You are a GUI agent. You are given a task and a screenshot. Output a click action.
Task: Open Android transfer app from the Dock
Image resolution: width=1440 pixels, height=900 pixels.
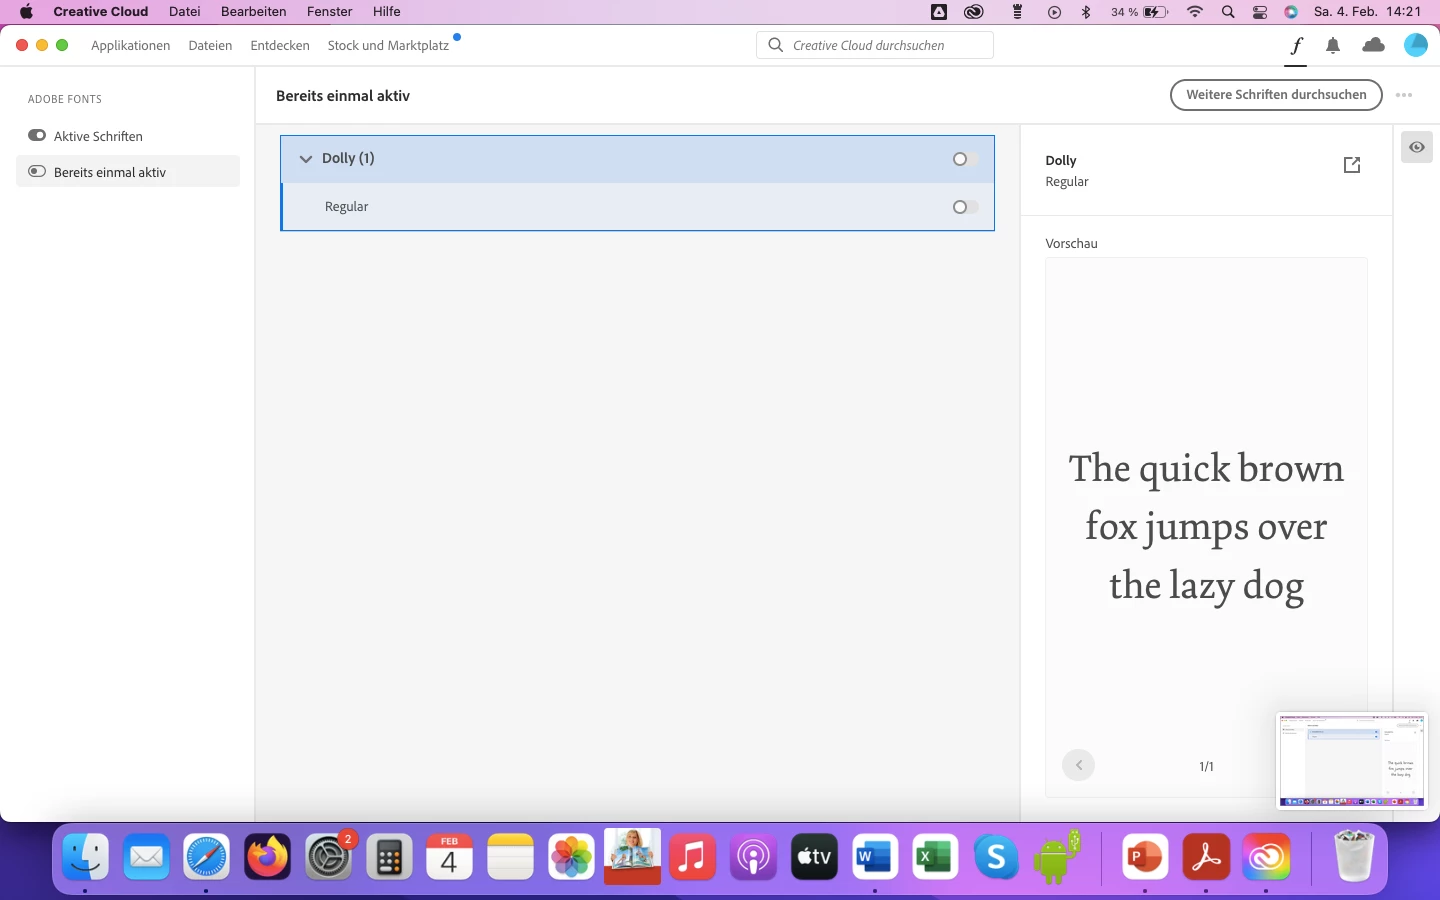point(1058,857)
